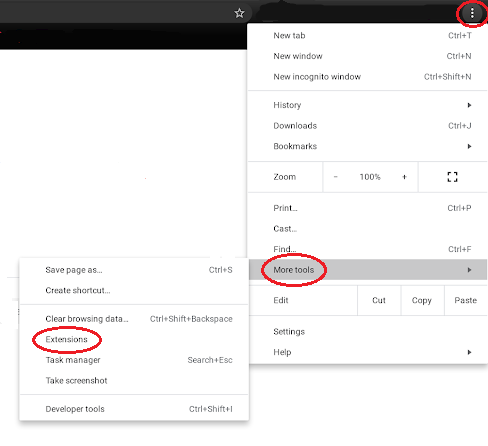Expand the History submenu
The height and width of the screenshot is (446, 488).
(x=367, y=105)
